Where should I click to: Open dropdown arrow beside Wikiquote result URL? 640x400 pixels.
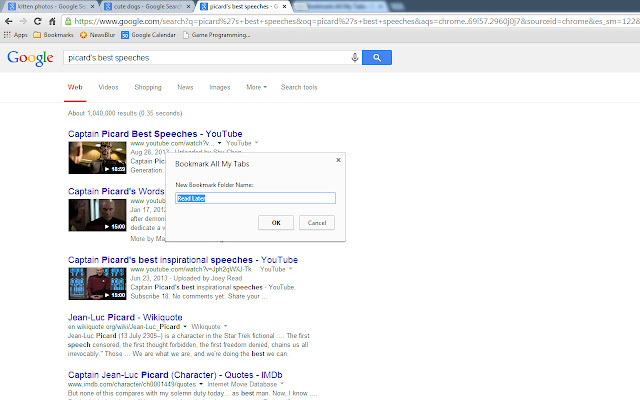[185, 327]
